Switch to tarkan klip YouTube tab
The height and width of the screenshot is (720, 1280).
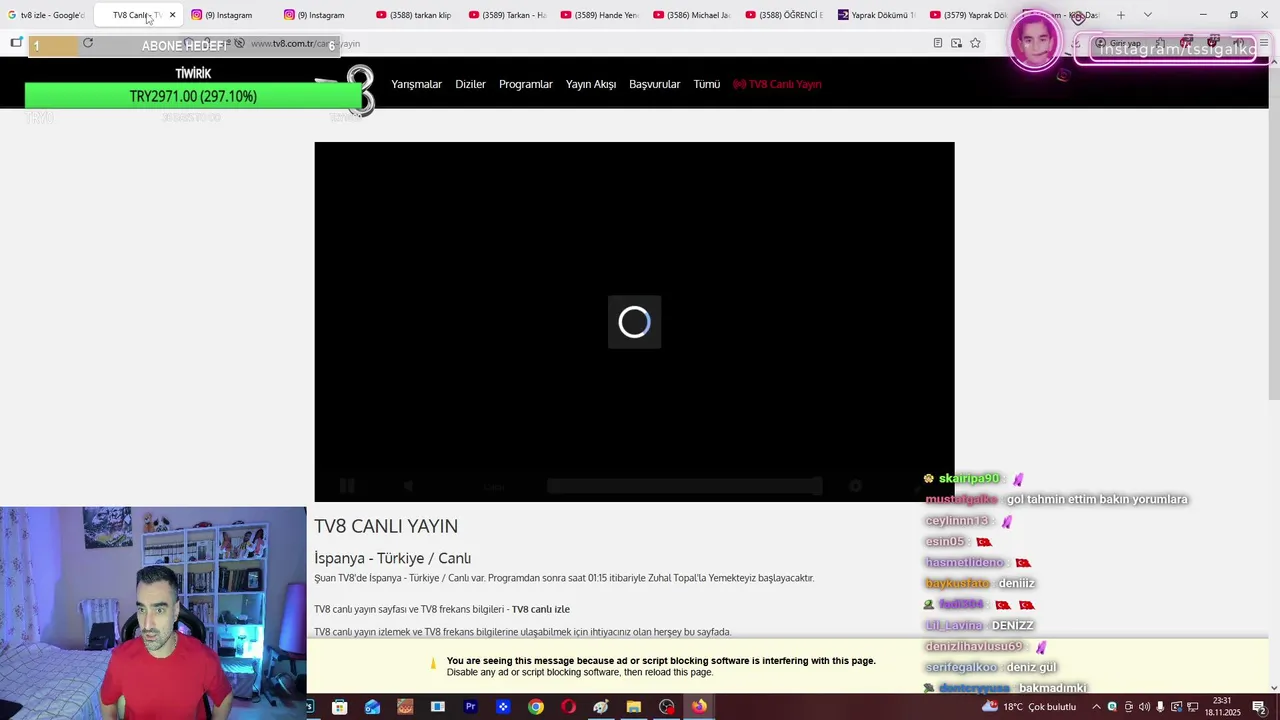pos(414,15)
